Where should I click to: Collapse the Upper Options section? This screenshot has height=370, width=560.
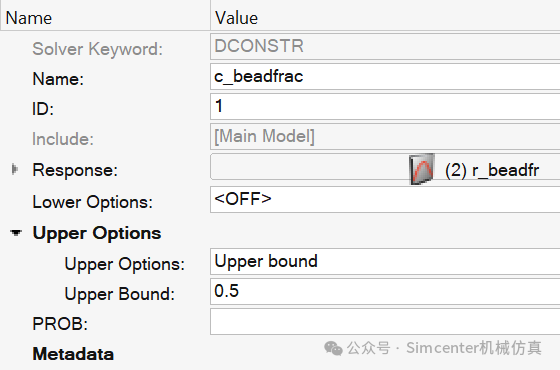[16, 233]
